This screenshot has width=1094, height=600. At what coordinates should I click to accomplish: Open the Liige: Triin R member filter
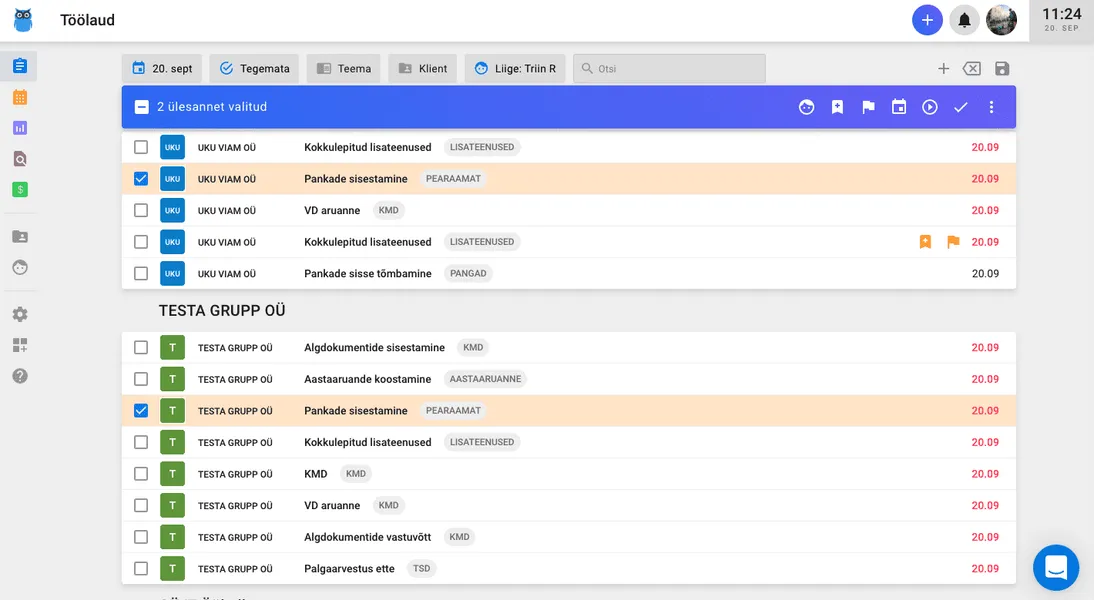tap(515, 69)
